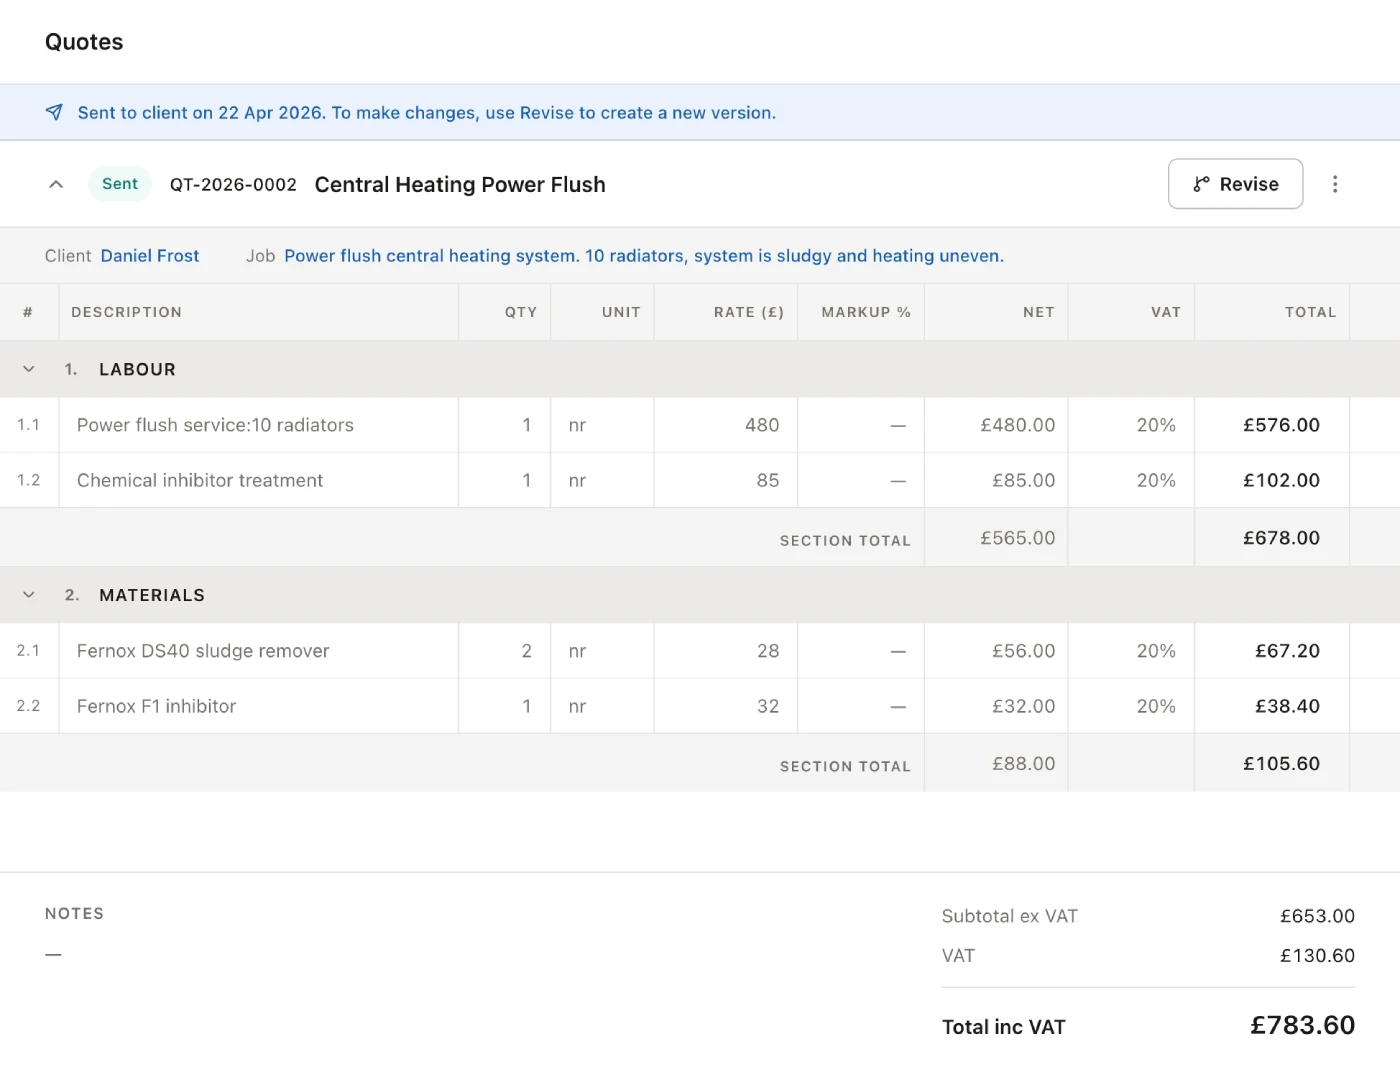Select the Power flush service:10 radiators row
The height and width of the screenshot is (1067, 1400).
[x=700, y=425]
